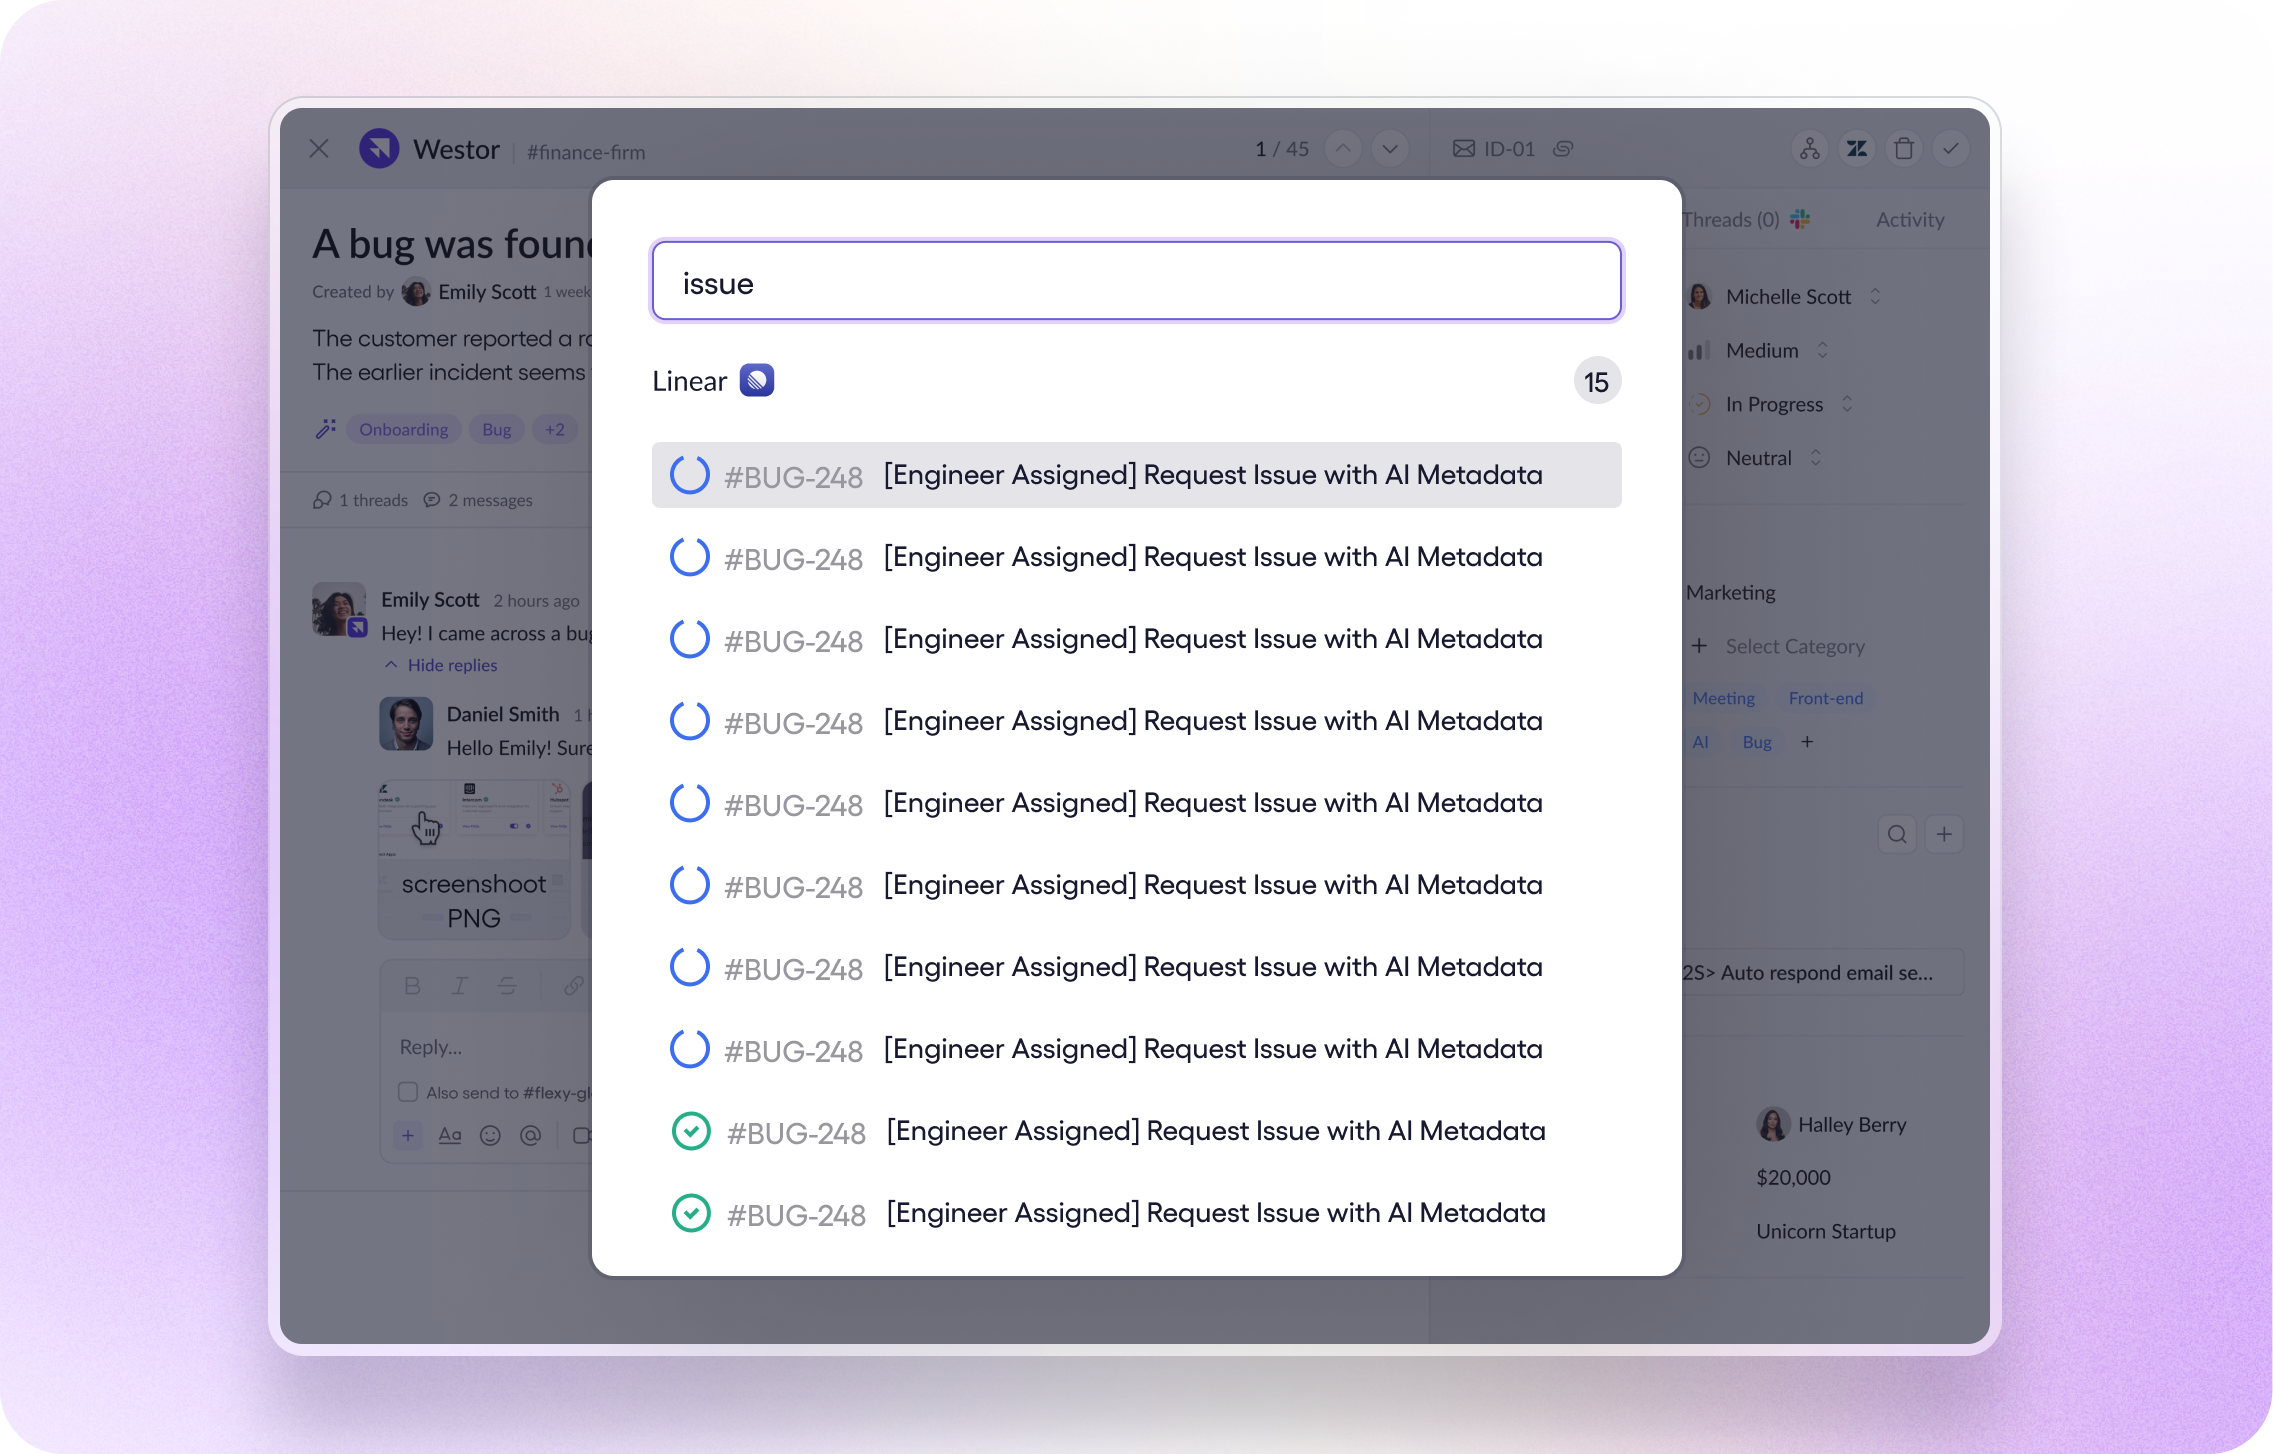Open the In Progress status dropdown
This screenshot has height=1454, width=2273.
tap(1770, 404)
